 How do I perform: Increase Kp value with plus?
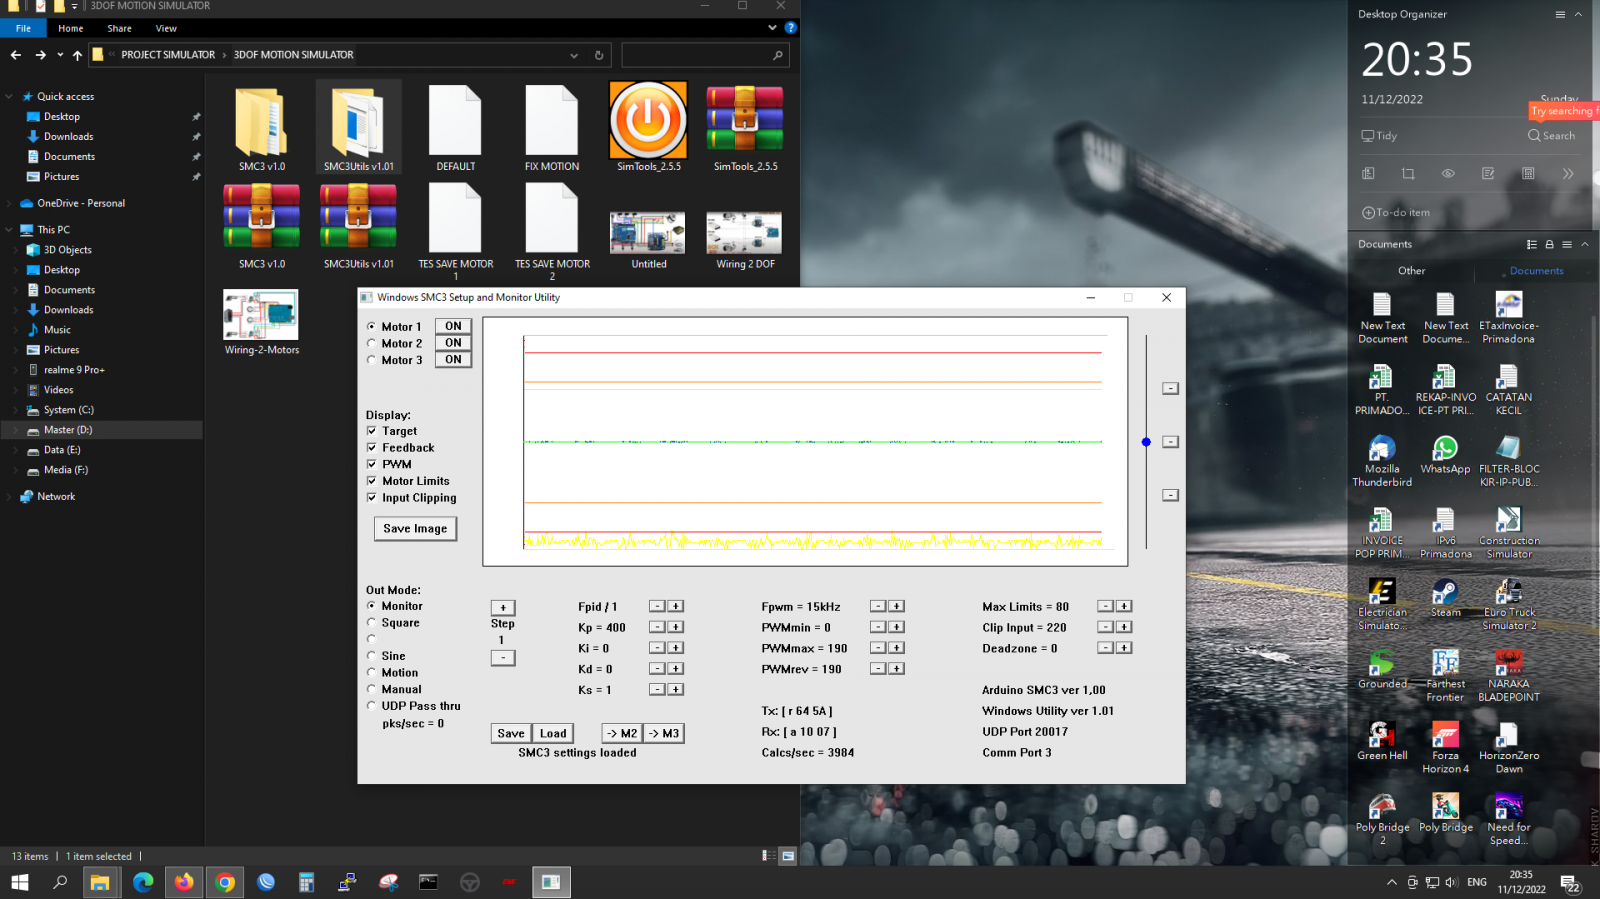tap(676, 627)
